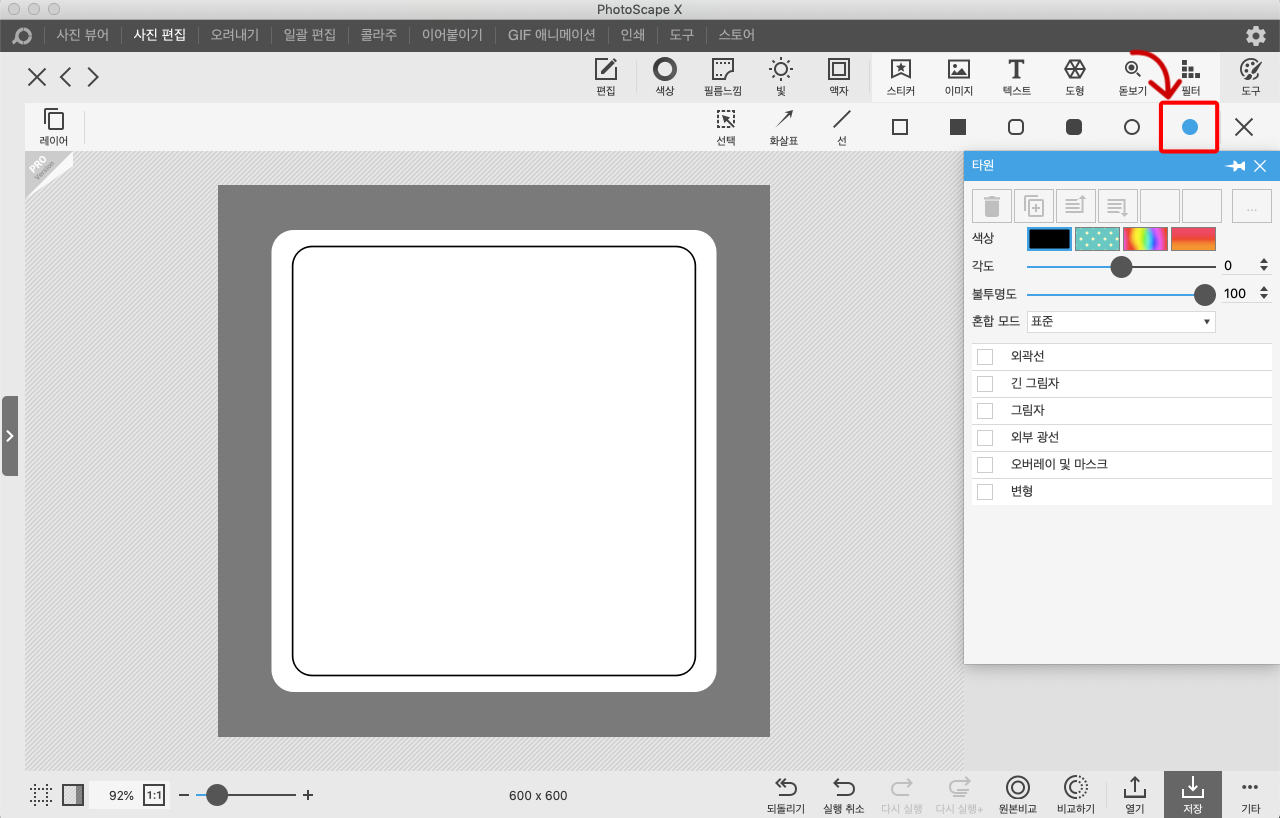Select the 이미지 image insert tool
The width and height of the screenshot is (1280, 818).
959,77
